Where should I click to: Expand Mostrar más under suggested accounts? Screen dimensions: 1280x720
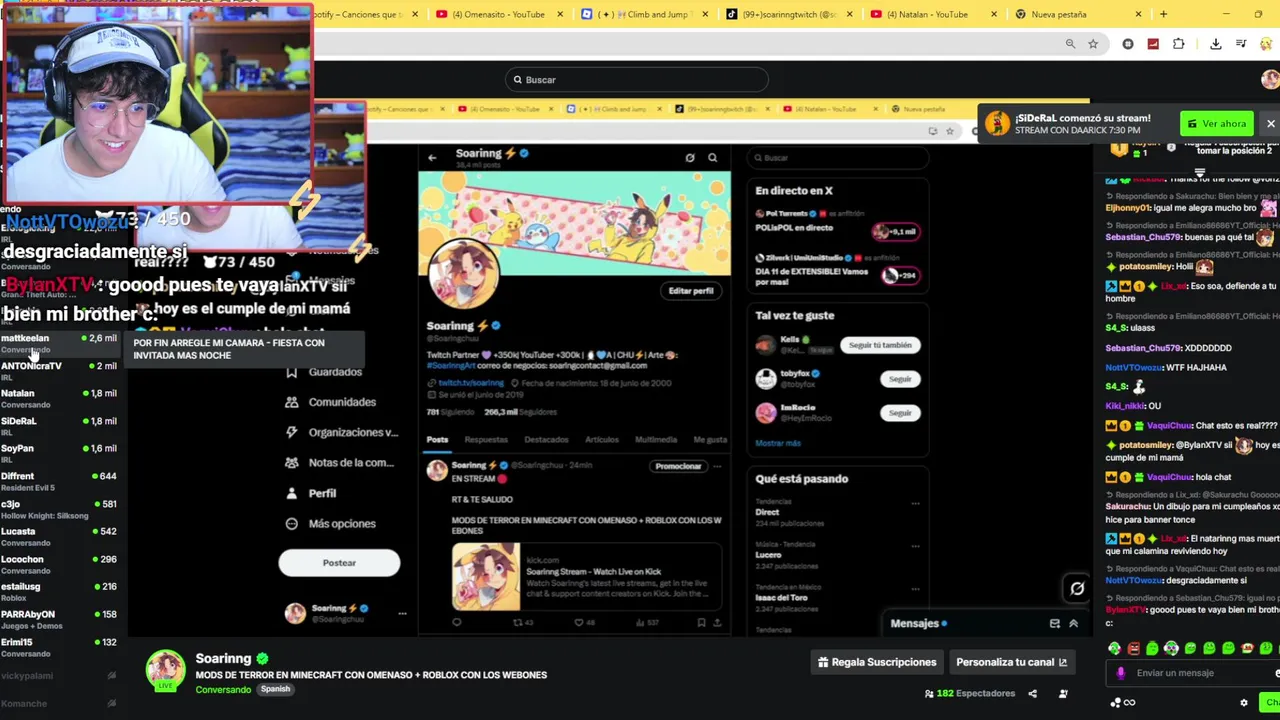(778, 443)
